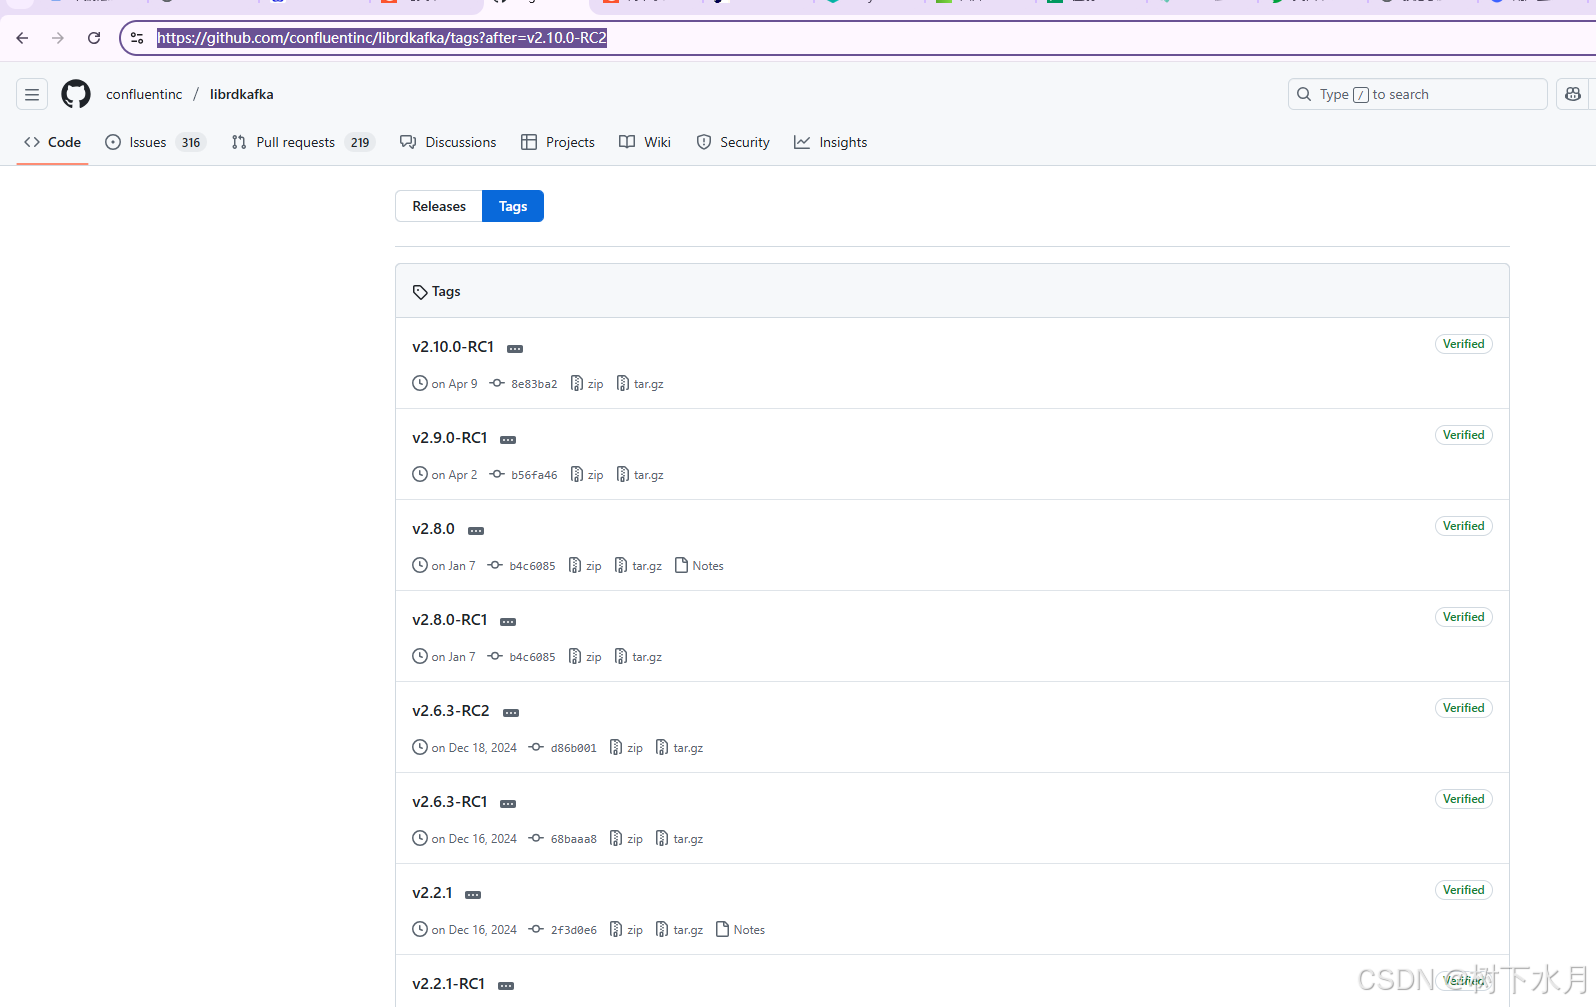Open the v2.2.1-RC1 tag link

[x=449, y=984]
